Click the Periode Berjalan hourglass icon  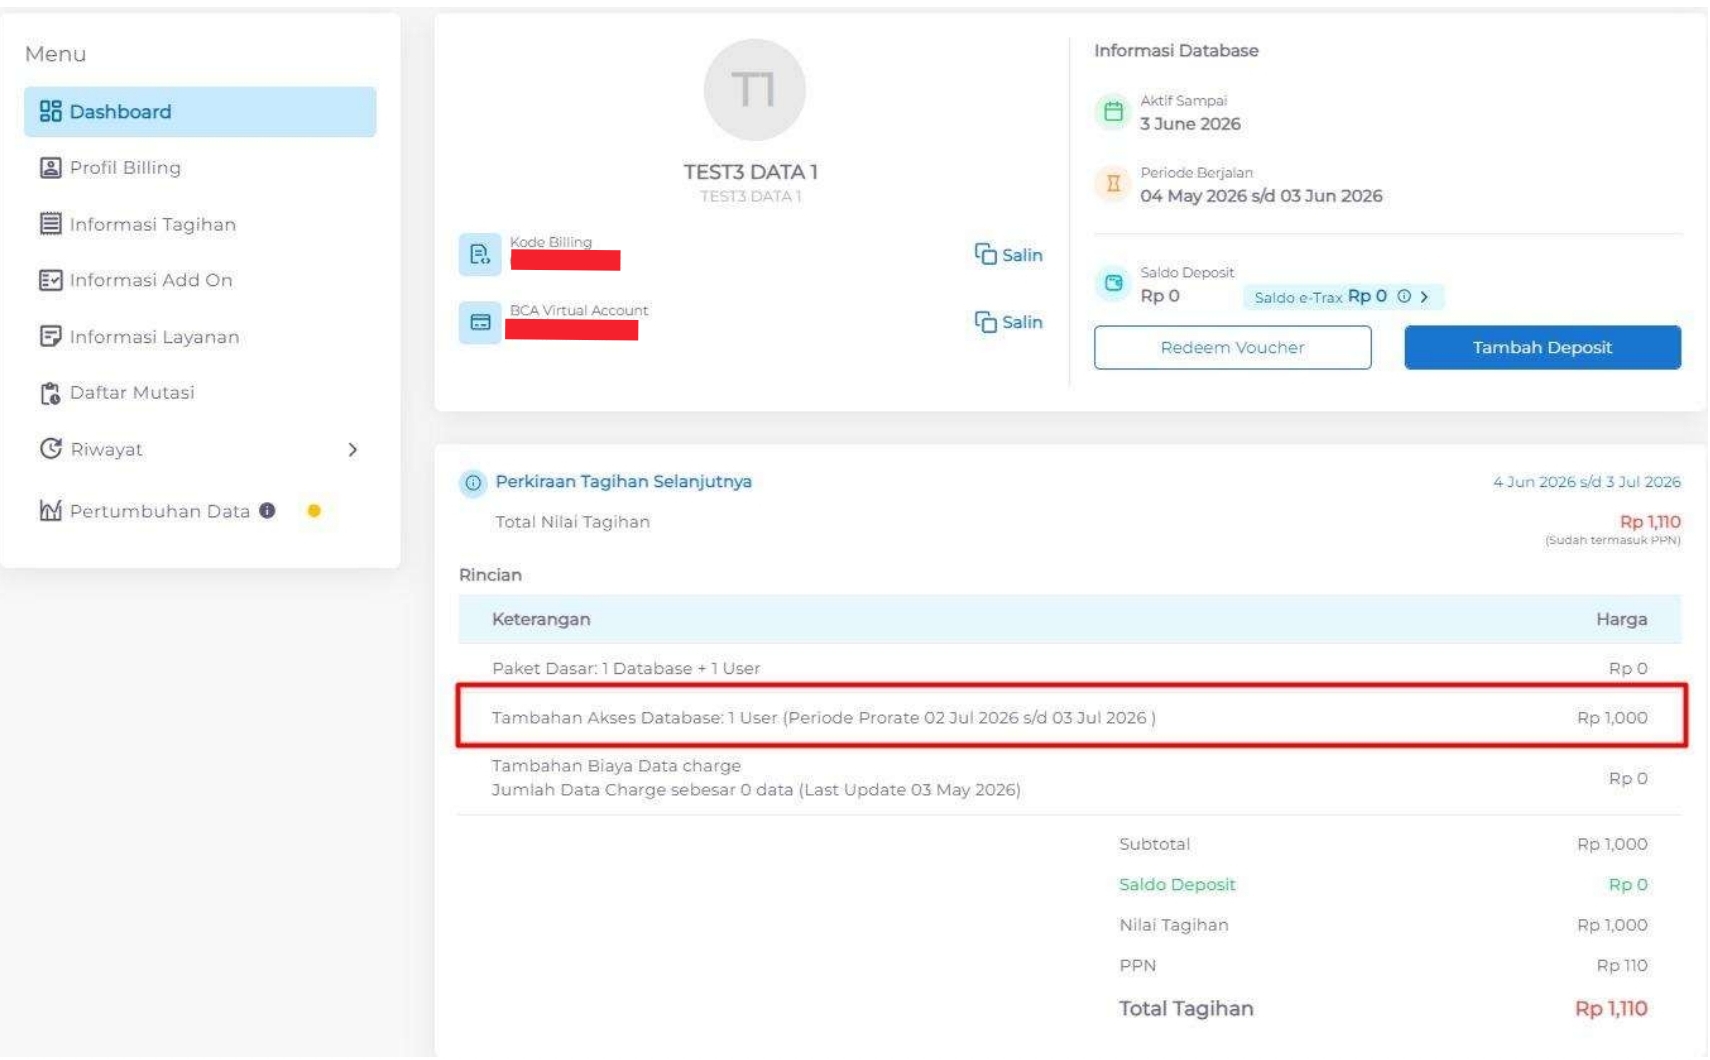click(x=1113, y=184)
